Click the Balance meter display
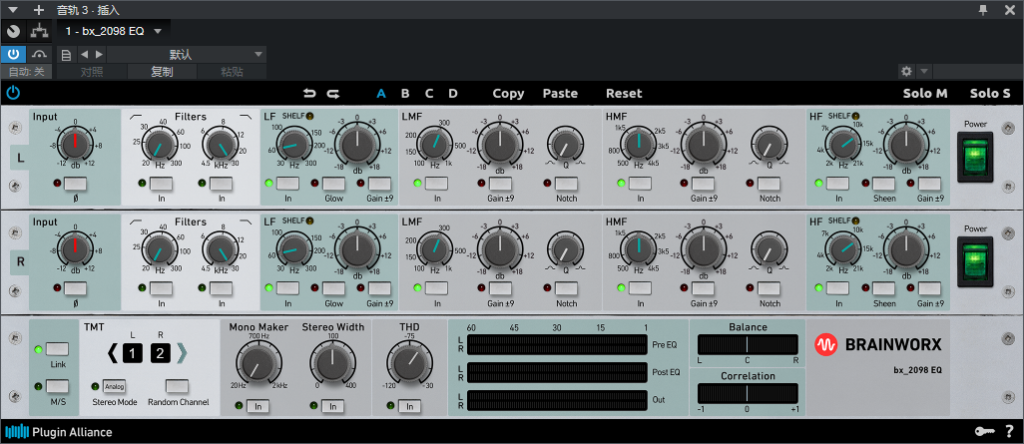The width and height of the screenshot is (1024, 444). [x=748, y=345]
